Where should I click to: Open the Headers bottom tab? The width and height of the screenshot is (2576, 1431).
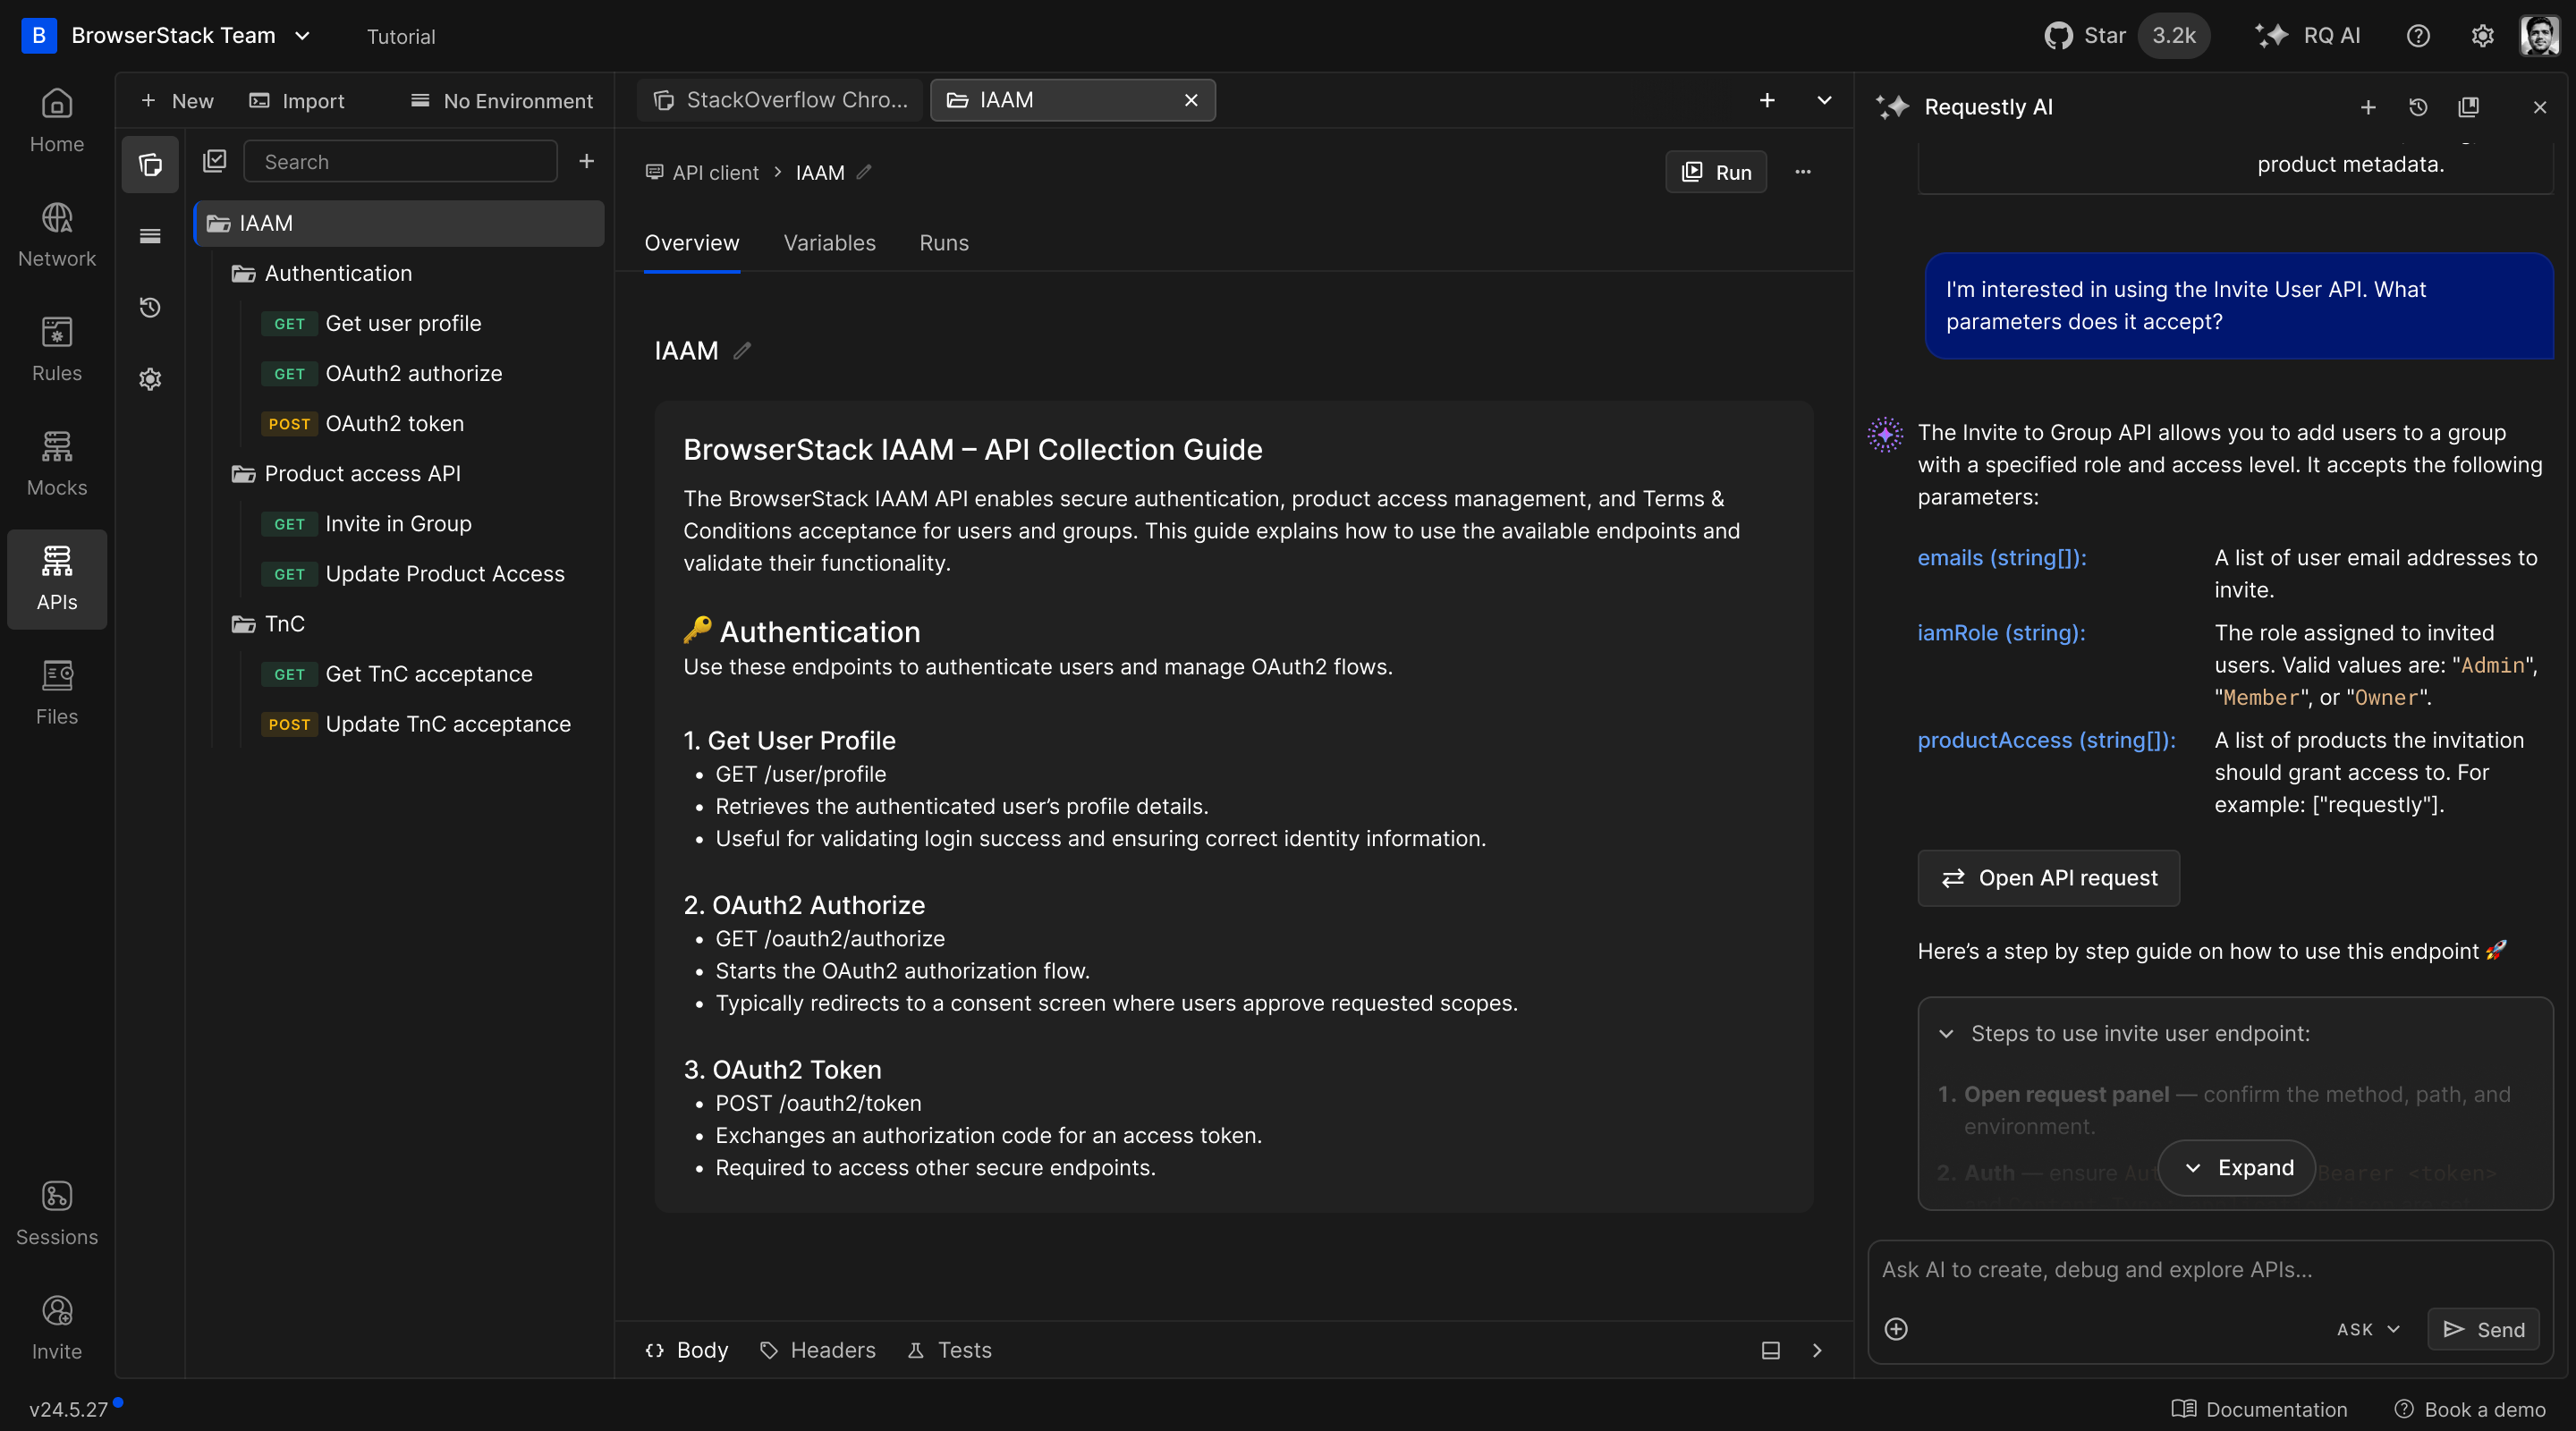[x=817, y=1350]
